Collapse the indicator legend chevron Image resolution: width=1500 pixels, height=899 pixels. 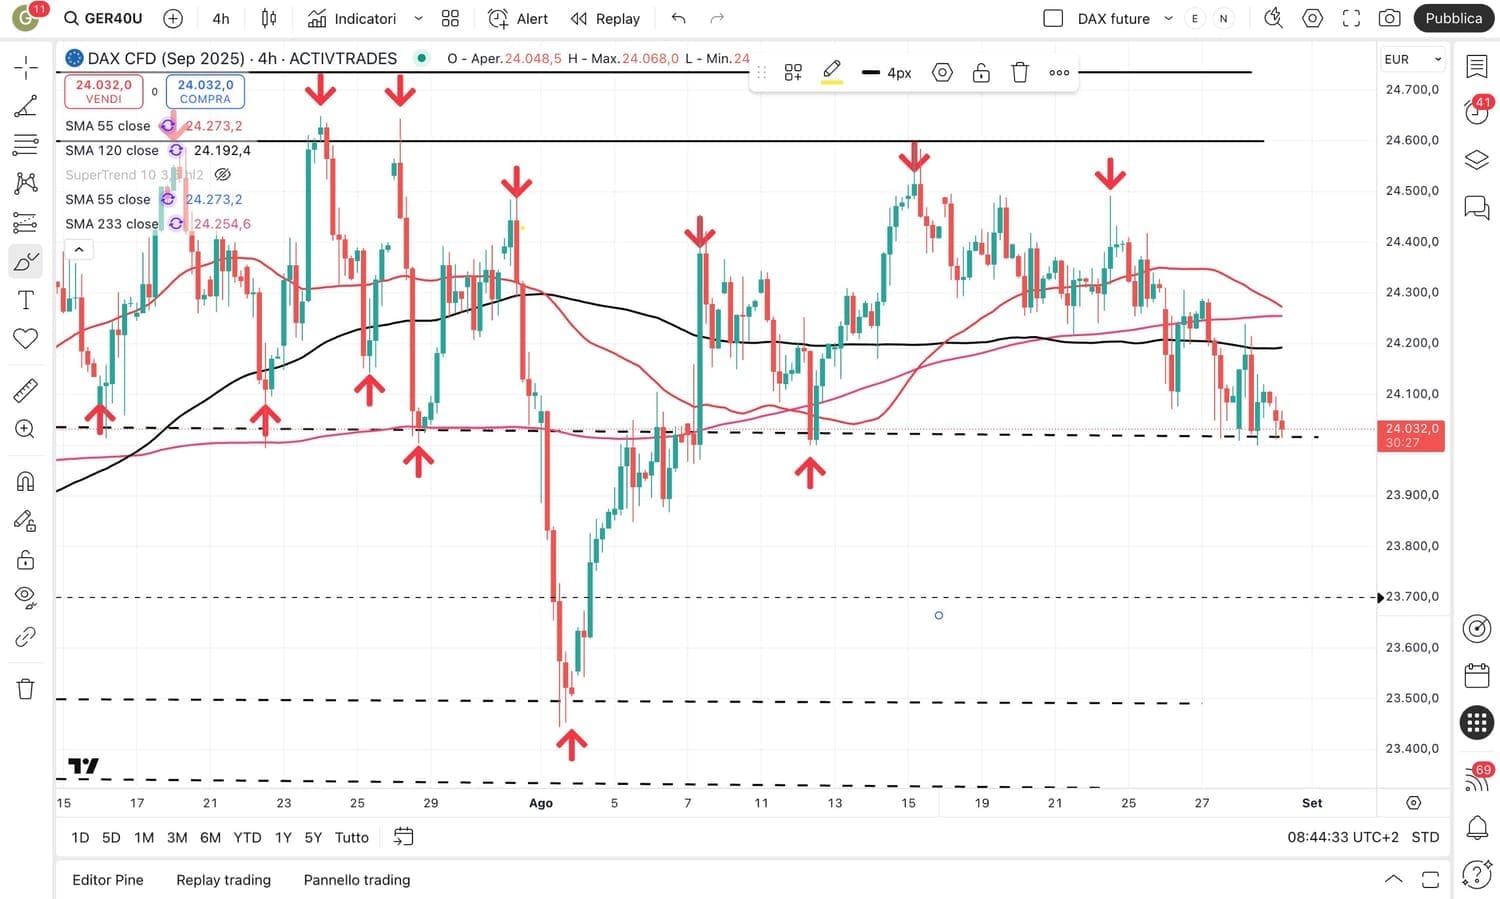[79, 249]
